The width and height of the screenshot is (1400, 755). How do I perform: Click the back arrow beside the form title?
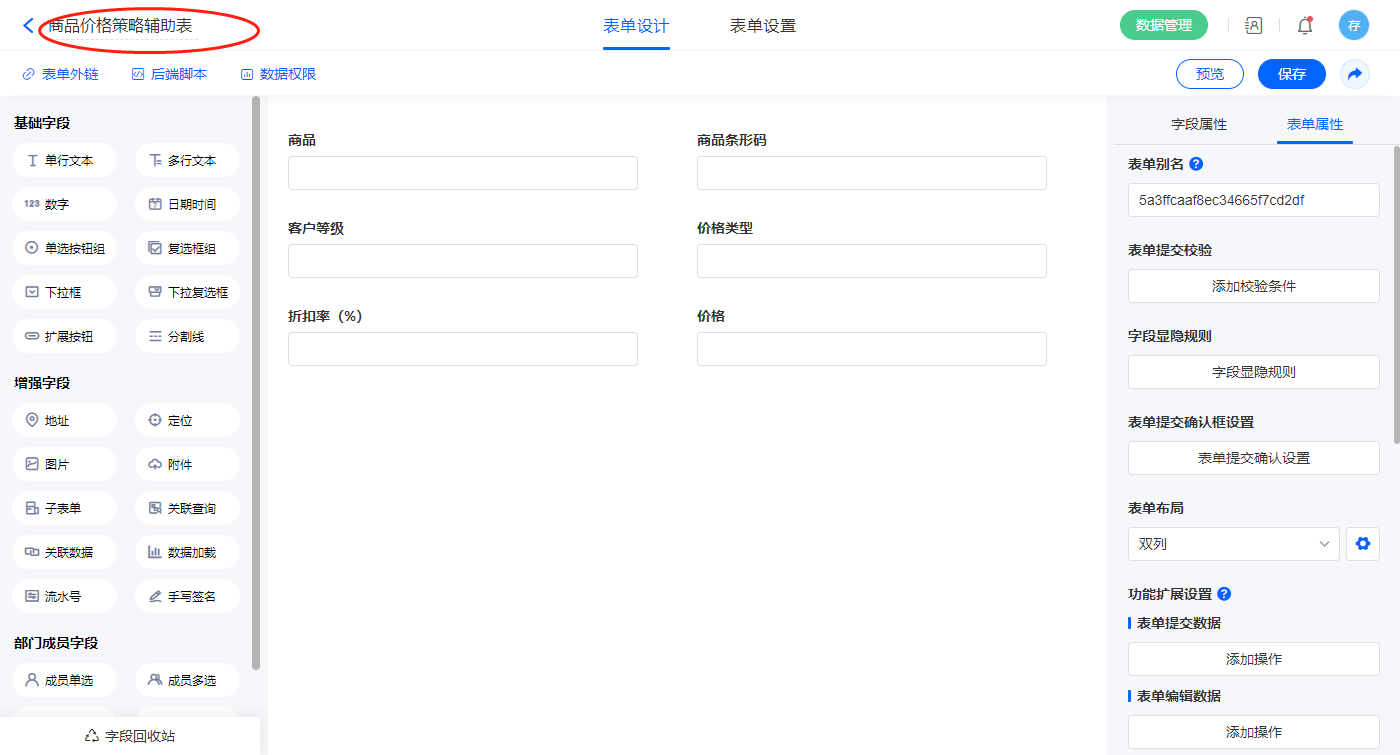point(28,26)
